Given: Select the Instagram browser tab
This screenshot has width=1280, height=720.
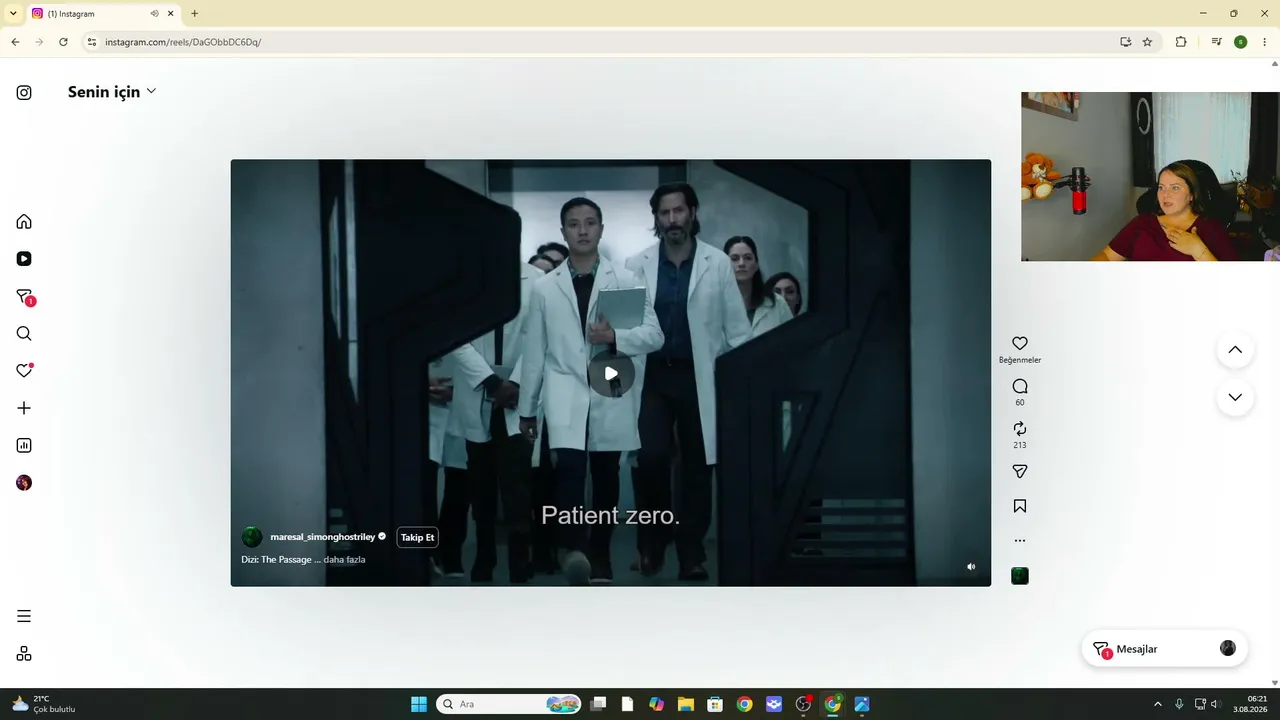Looking at the screenshot, I should [103, 14].
